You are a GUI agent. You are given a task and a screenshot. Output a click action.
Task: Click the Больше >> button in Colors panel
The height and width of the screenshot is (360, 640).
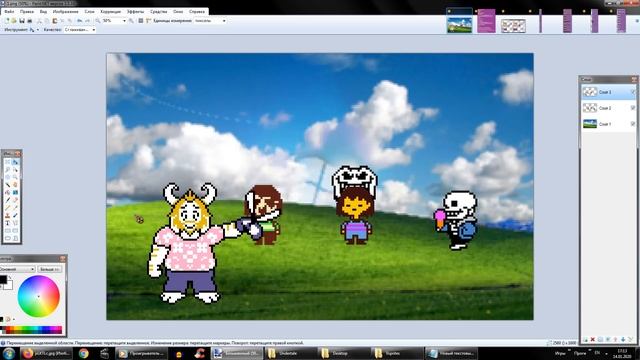coord(50,269)
